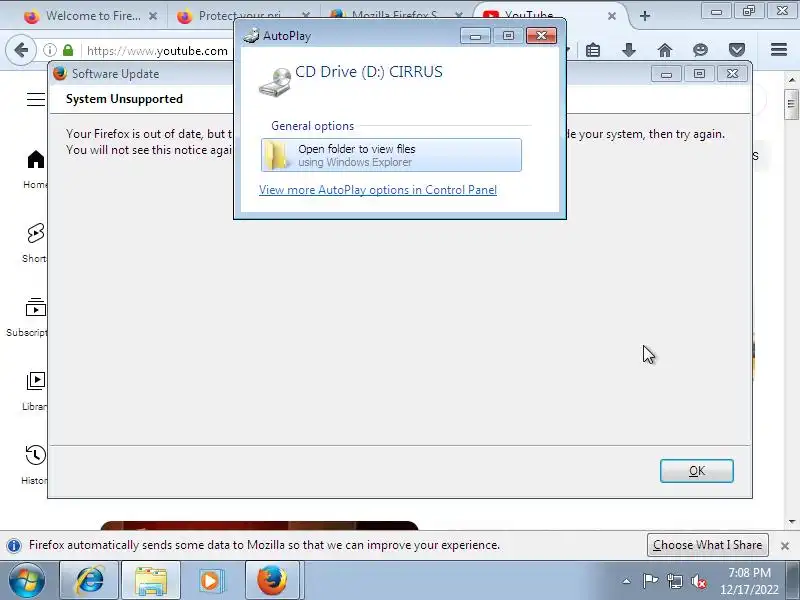
Task: Go to the Firefox home page icon
Action: (x=664, y=50)
